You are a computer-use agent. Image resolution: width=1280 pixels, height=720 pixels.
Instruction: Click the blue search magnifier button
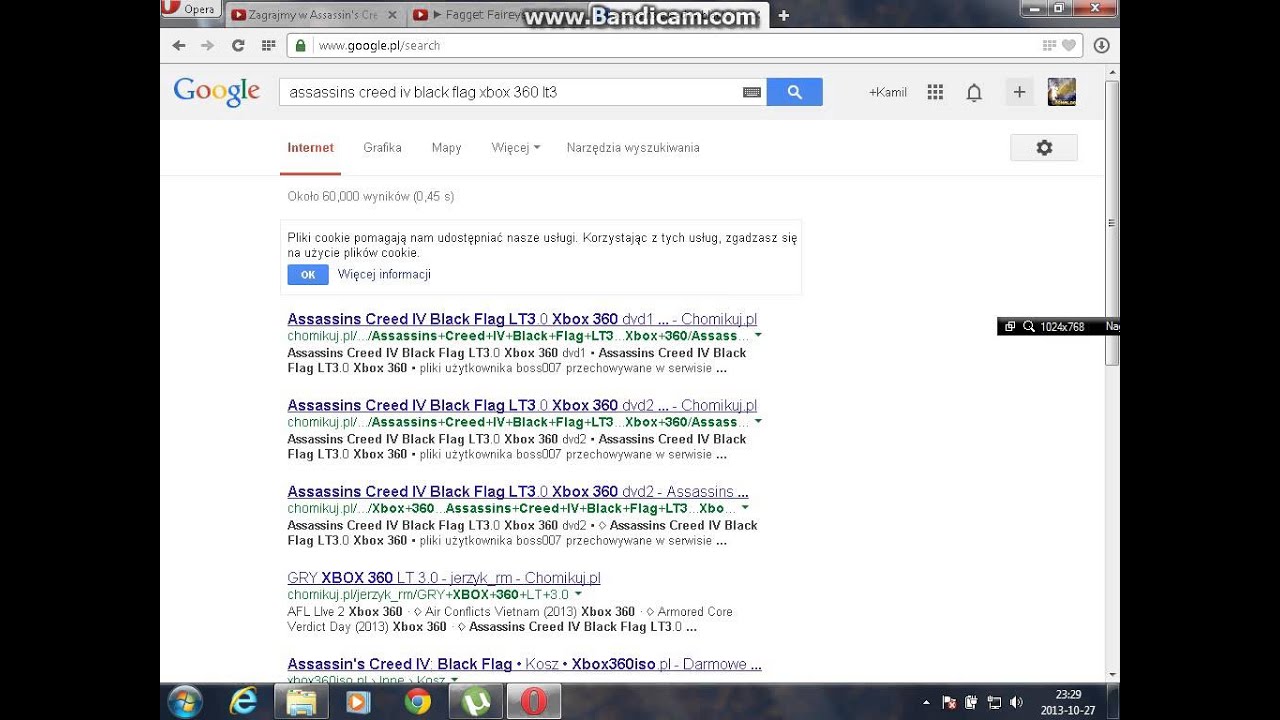[x=795, y=92]
